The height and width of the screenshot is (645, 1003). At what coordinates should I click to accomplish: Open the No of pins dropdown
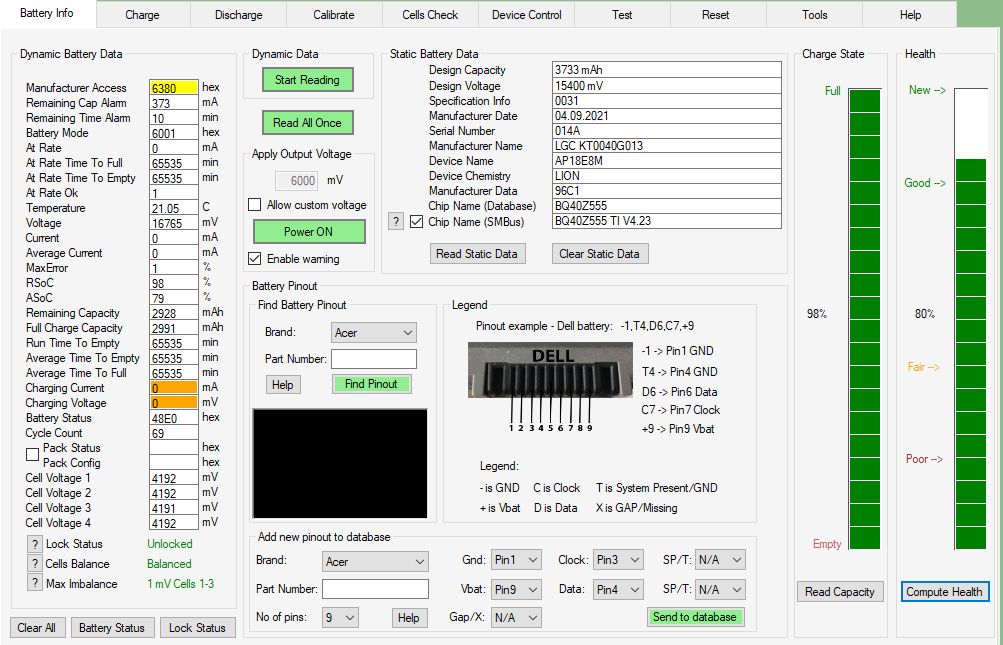click(x=340, y=618)
